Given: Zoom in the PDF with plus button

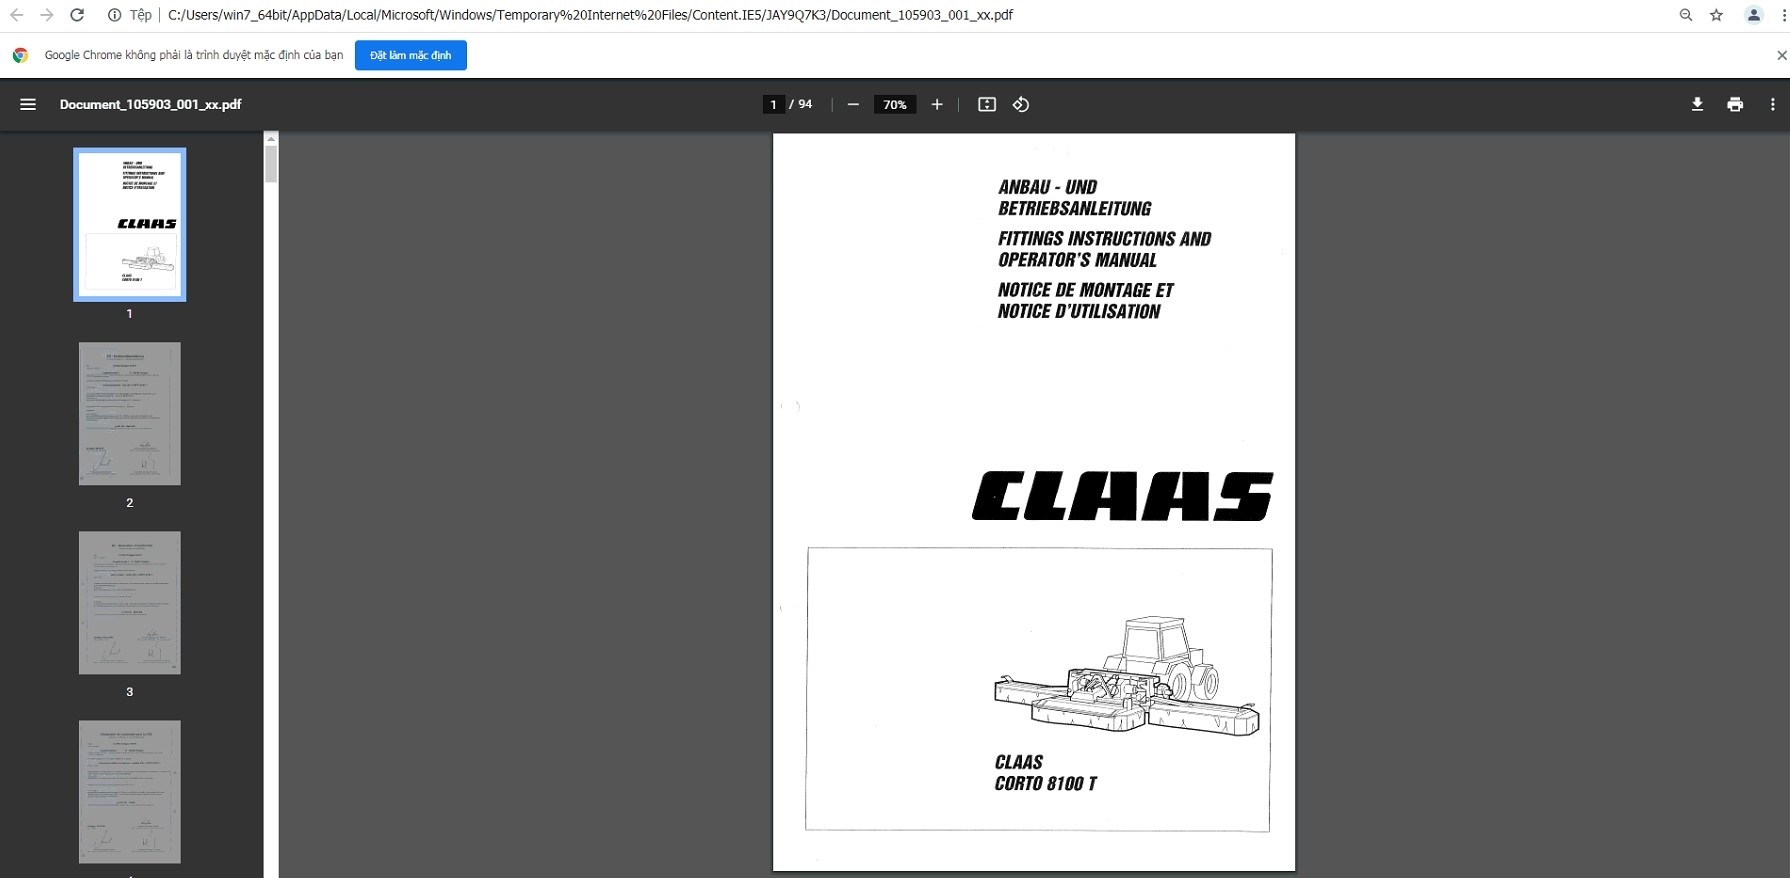Looking at the screenshot, I should (x=937, y=104).
